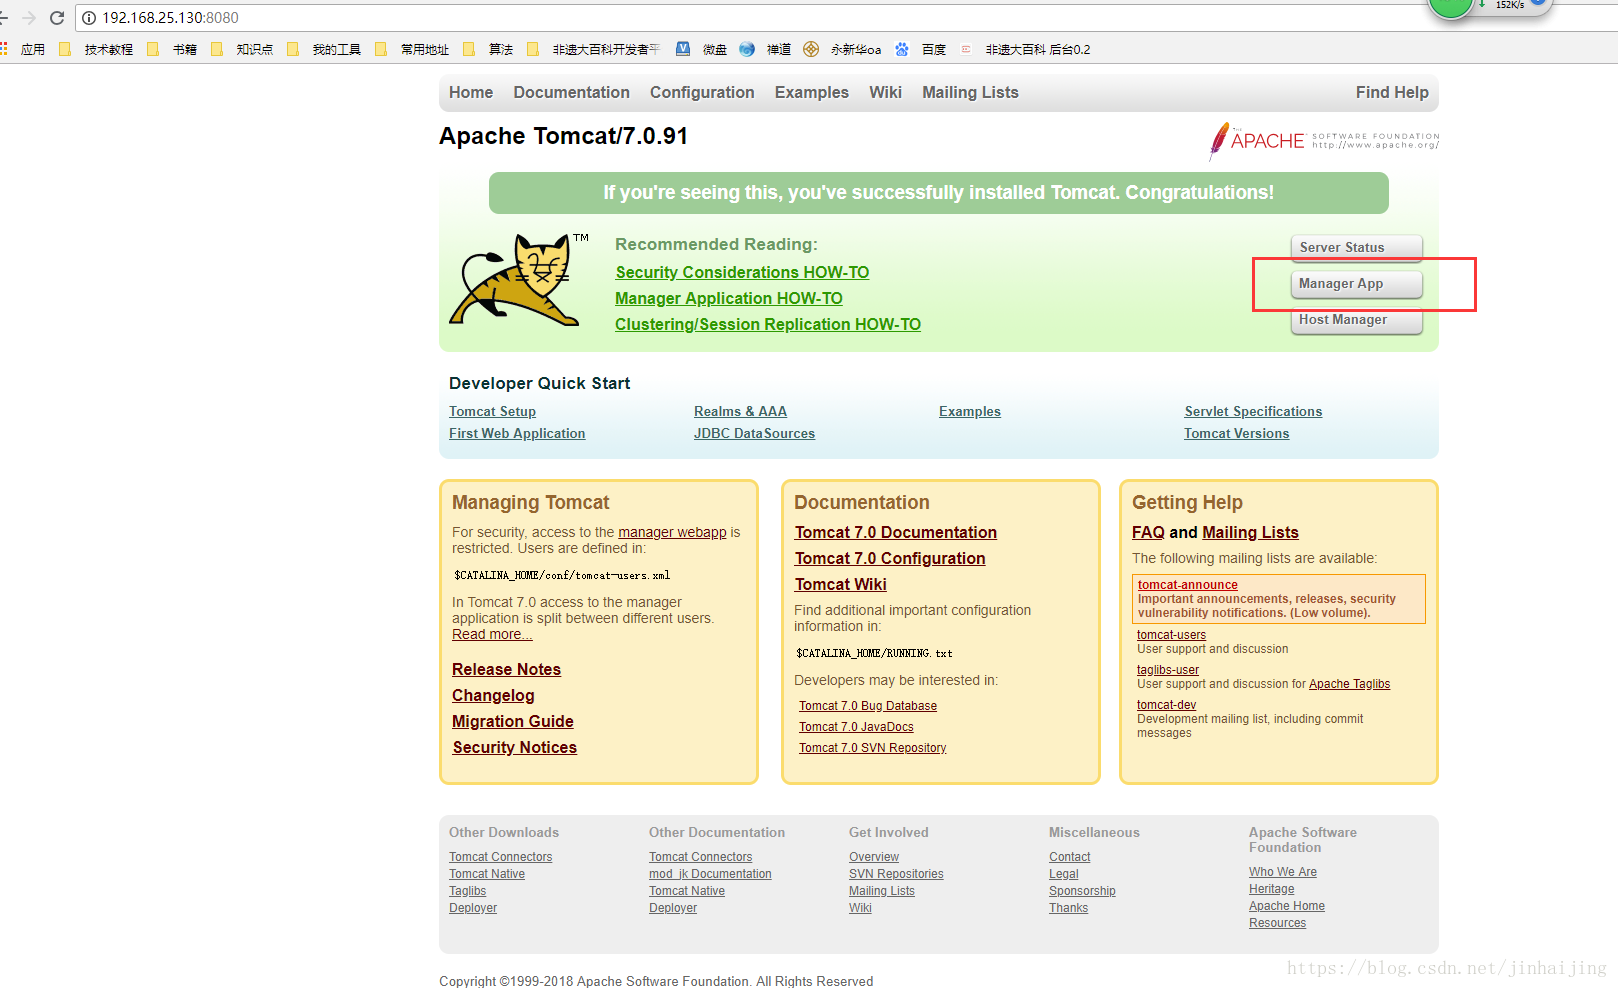Open the Apache Taglibs link
Viewport: 1618px width, 988px height.
[x=1349, y=684]
